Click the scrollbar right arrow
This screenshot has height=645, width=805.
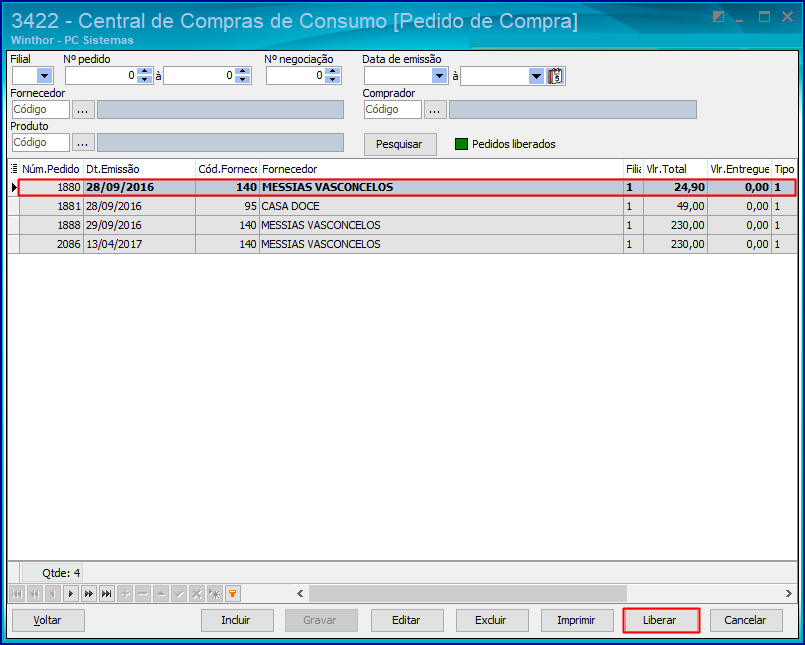789,594
